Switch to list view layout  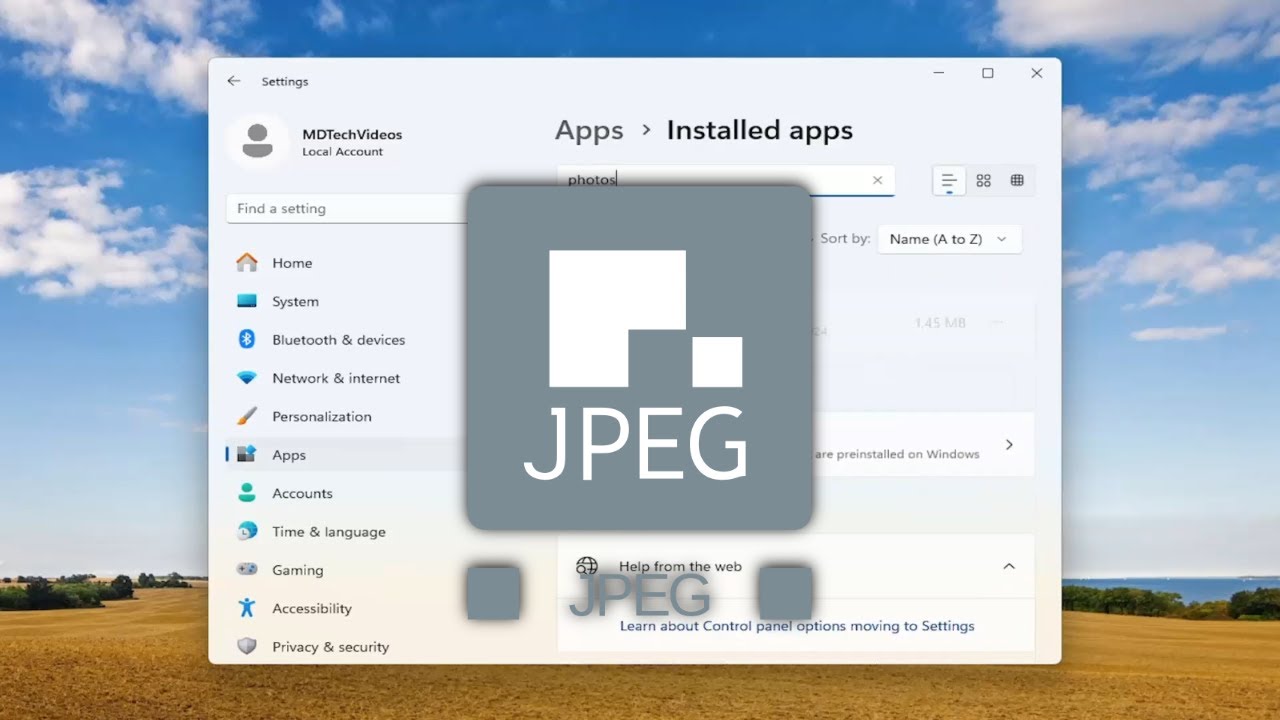pos(949,180)
